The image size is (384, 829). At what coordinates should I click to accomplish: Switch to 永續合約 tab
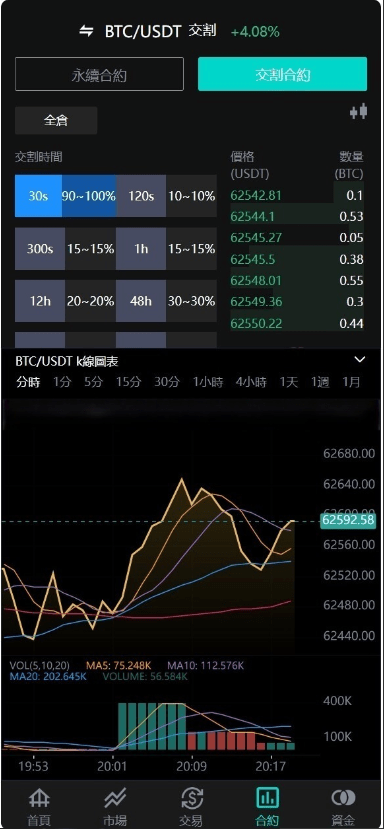pos(99,75)
